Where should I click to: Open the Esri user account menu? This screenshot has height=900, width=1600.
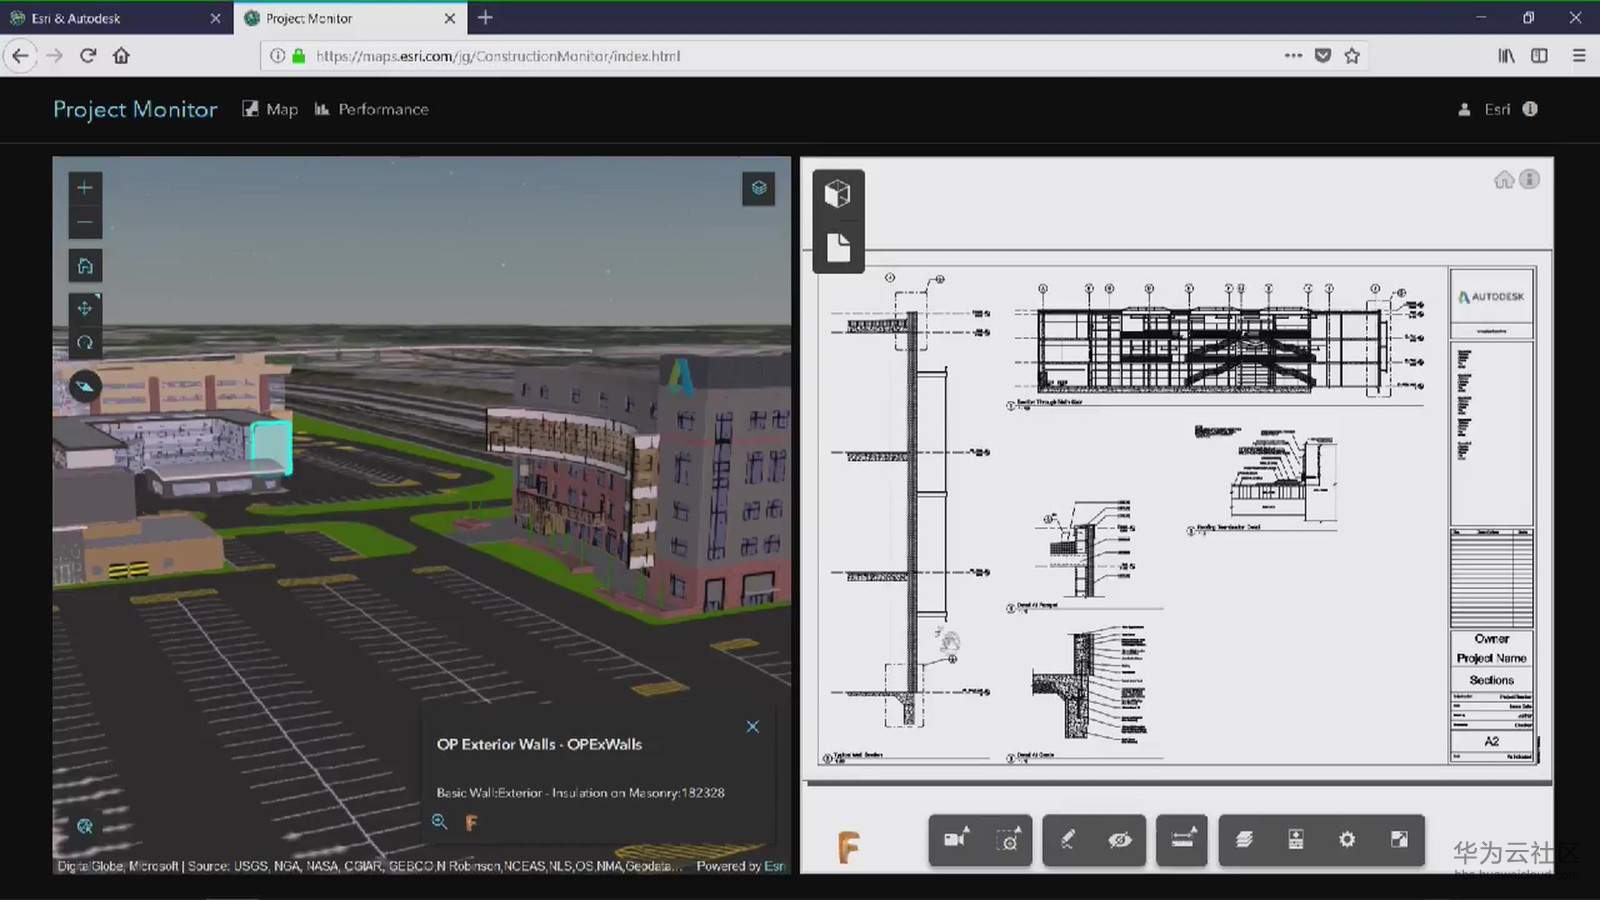(x=1486, y=109)
